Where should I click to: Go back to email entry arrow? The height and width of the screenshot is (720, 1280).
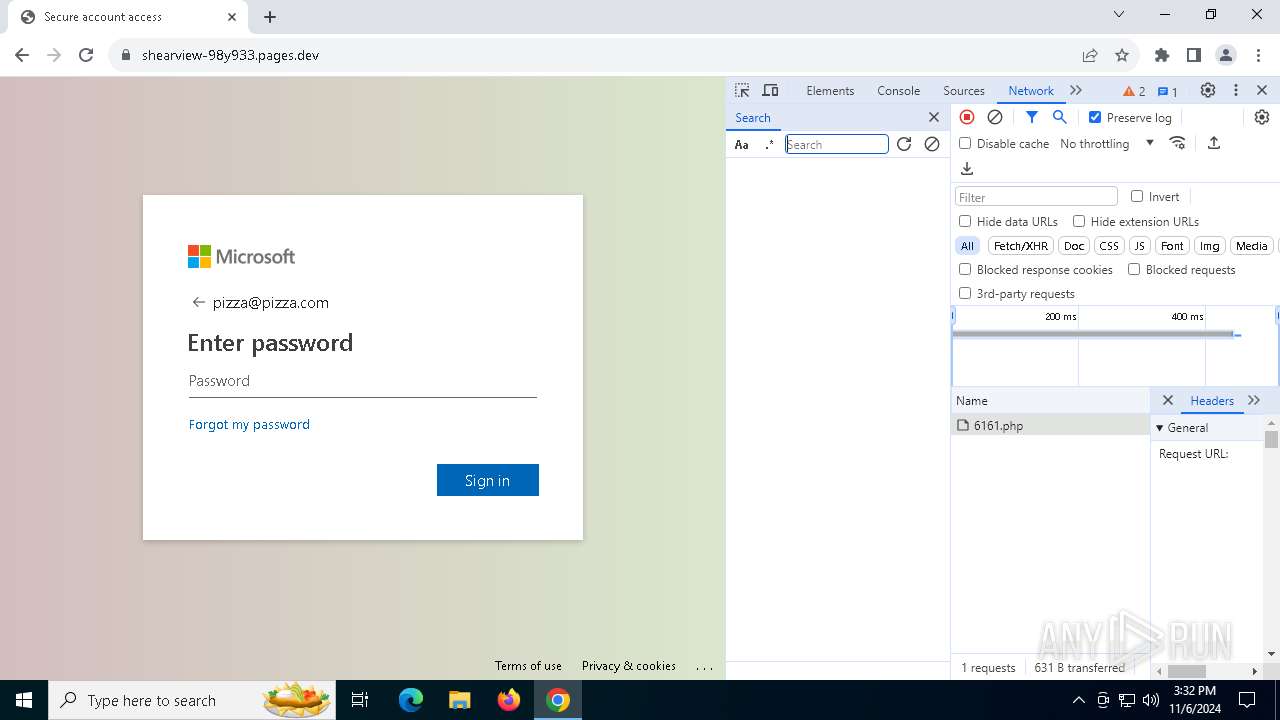click(x=198, y=302)
